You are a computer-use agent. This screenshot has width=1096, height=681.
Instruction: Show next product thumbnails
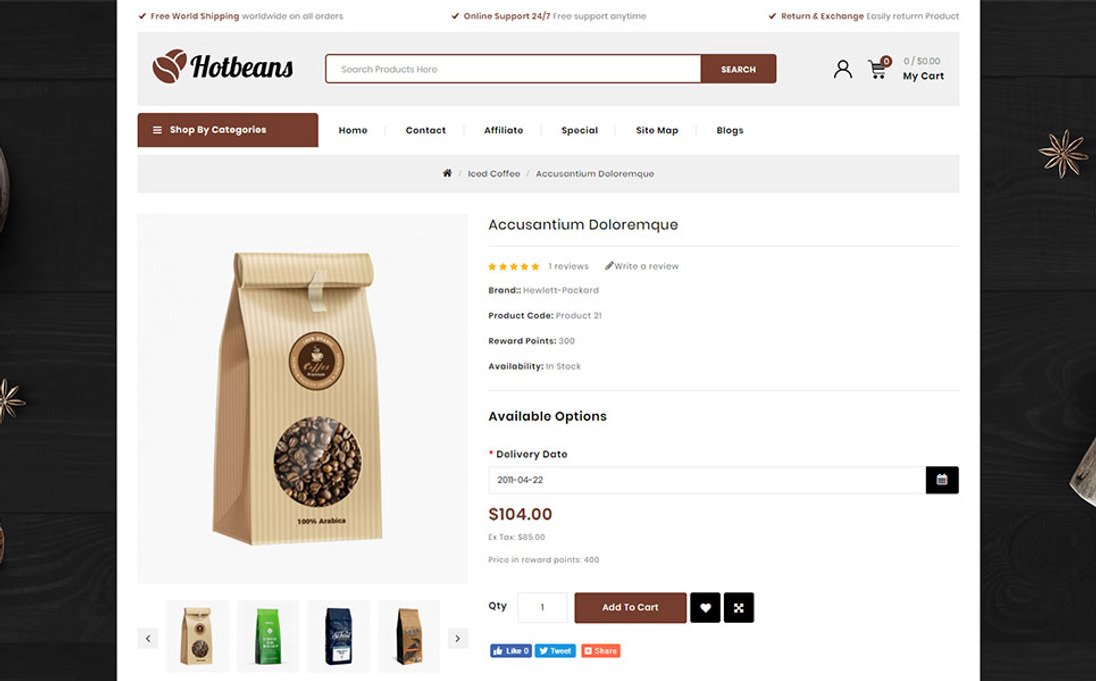pyautogui.click(x=458, y=638)
